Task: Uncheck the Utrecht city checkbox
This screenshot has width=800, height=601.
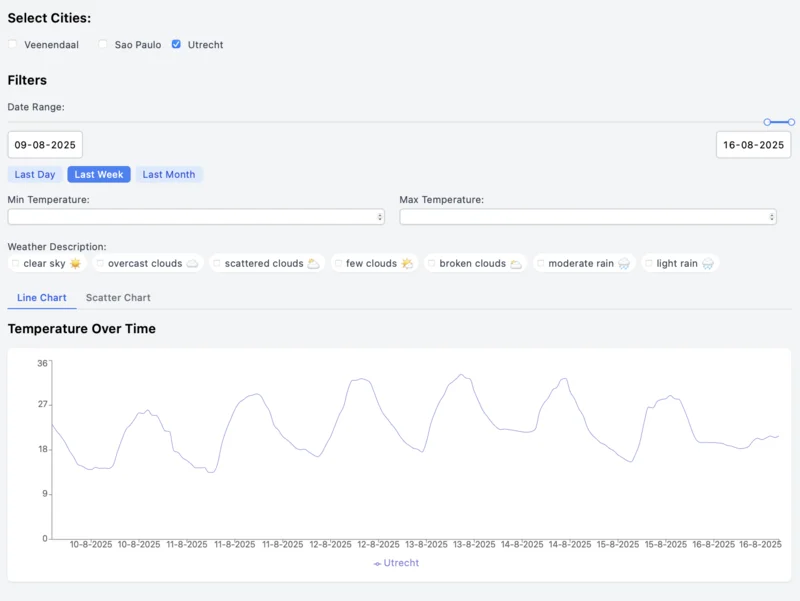Action: click(x=176, y=44)
